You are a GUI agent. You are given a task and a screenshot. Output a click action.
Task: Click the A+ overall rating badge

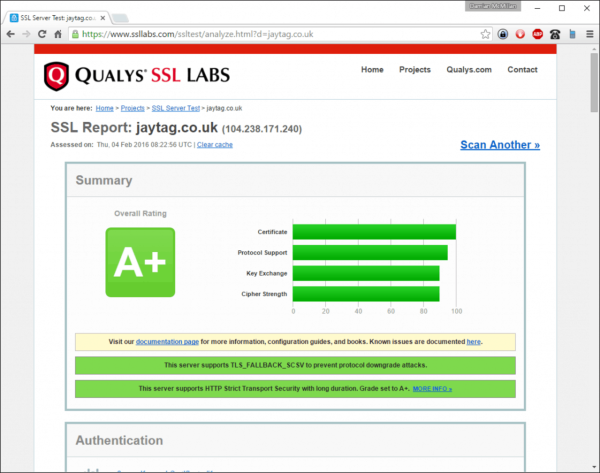(x=140, y=262)
